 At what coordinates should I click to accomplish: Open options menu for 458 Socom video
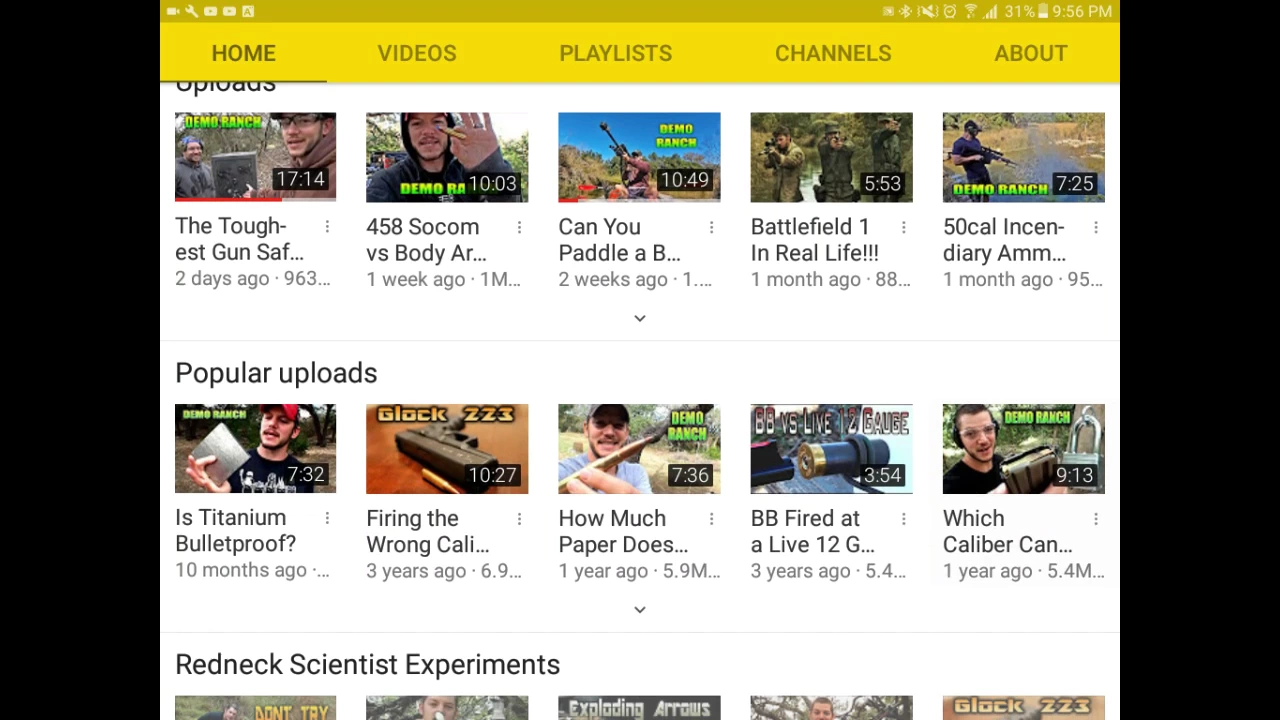[519, 228]
